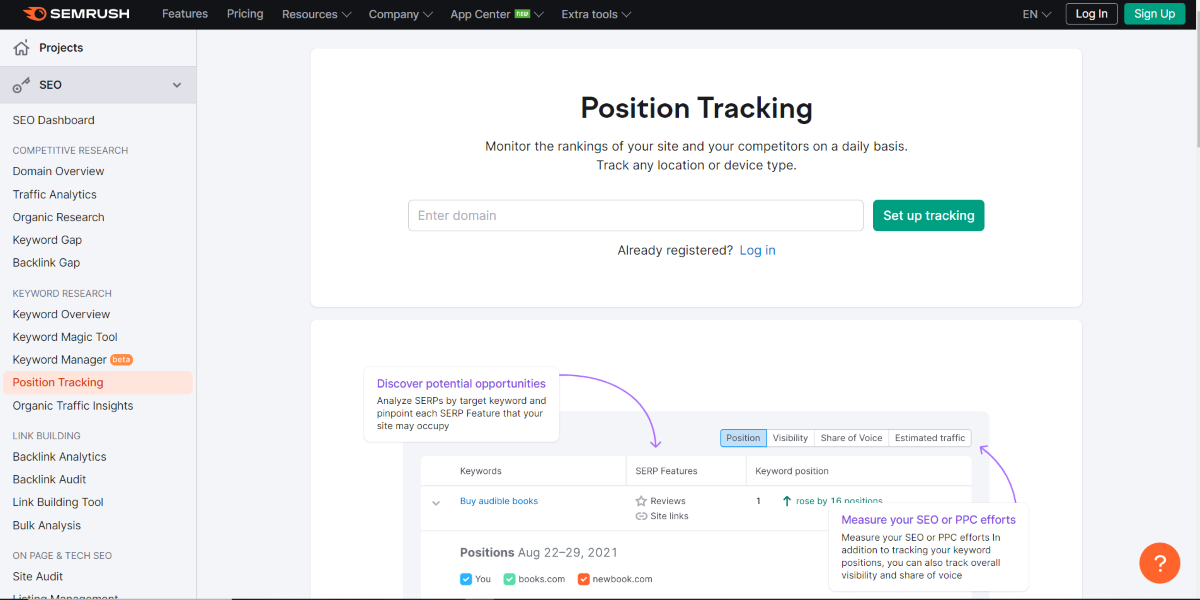Open Backlink Analytics in sidebar
This screenshot has width=1200, height=600.
coord(59,457)
